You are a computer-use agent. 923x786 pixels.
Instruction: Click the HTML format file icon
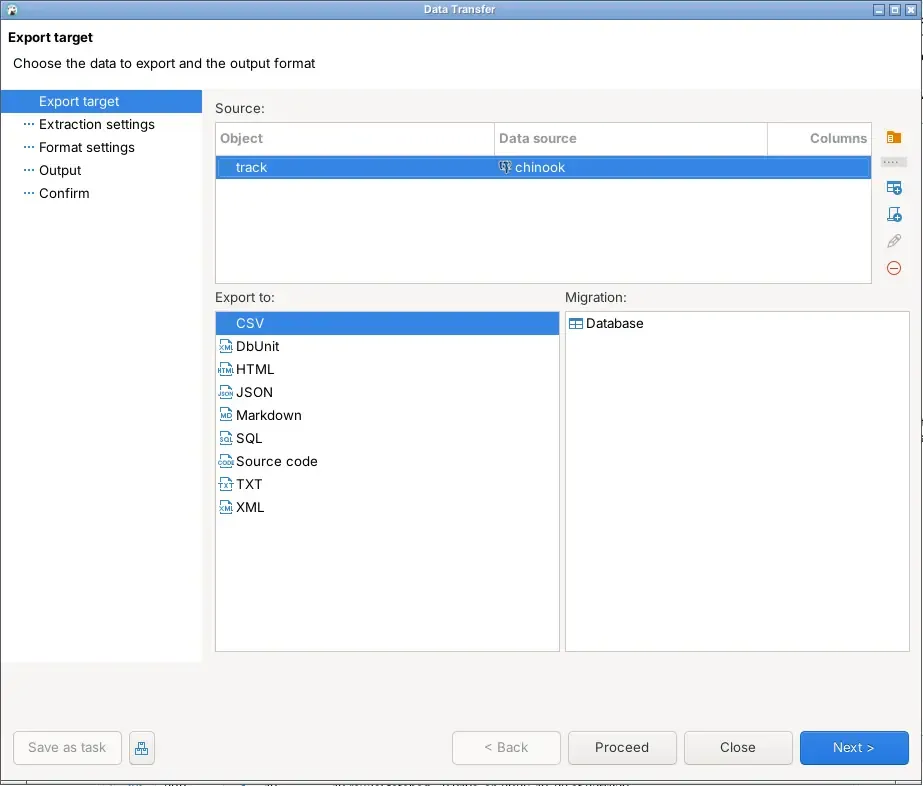[225, 369]
